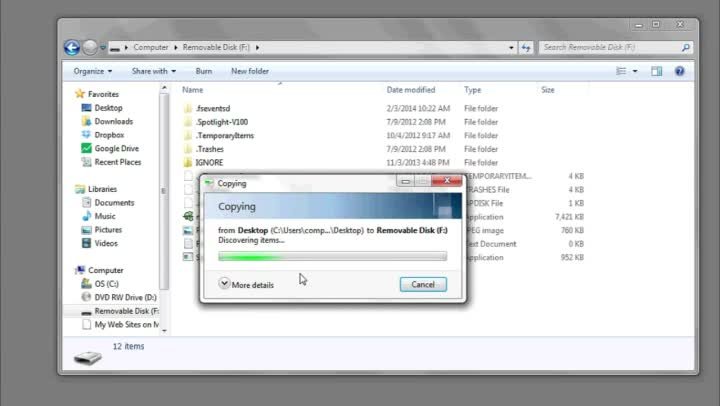The image size is (720, 406).
Task: Click the 760 KB size cell
Action: [572, 230]
